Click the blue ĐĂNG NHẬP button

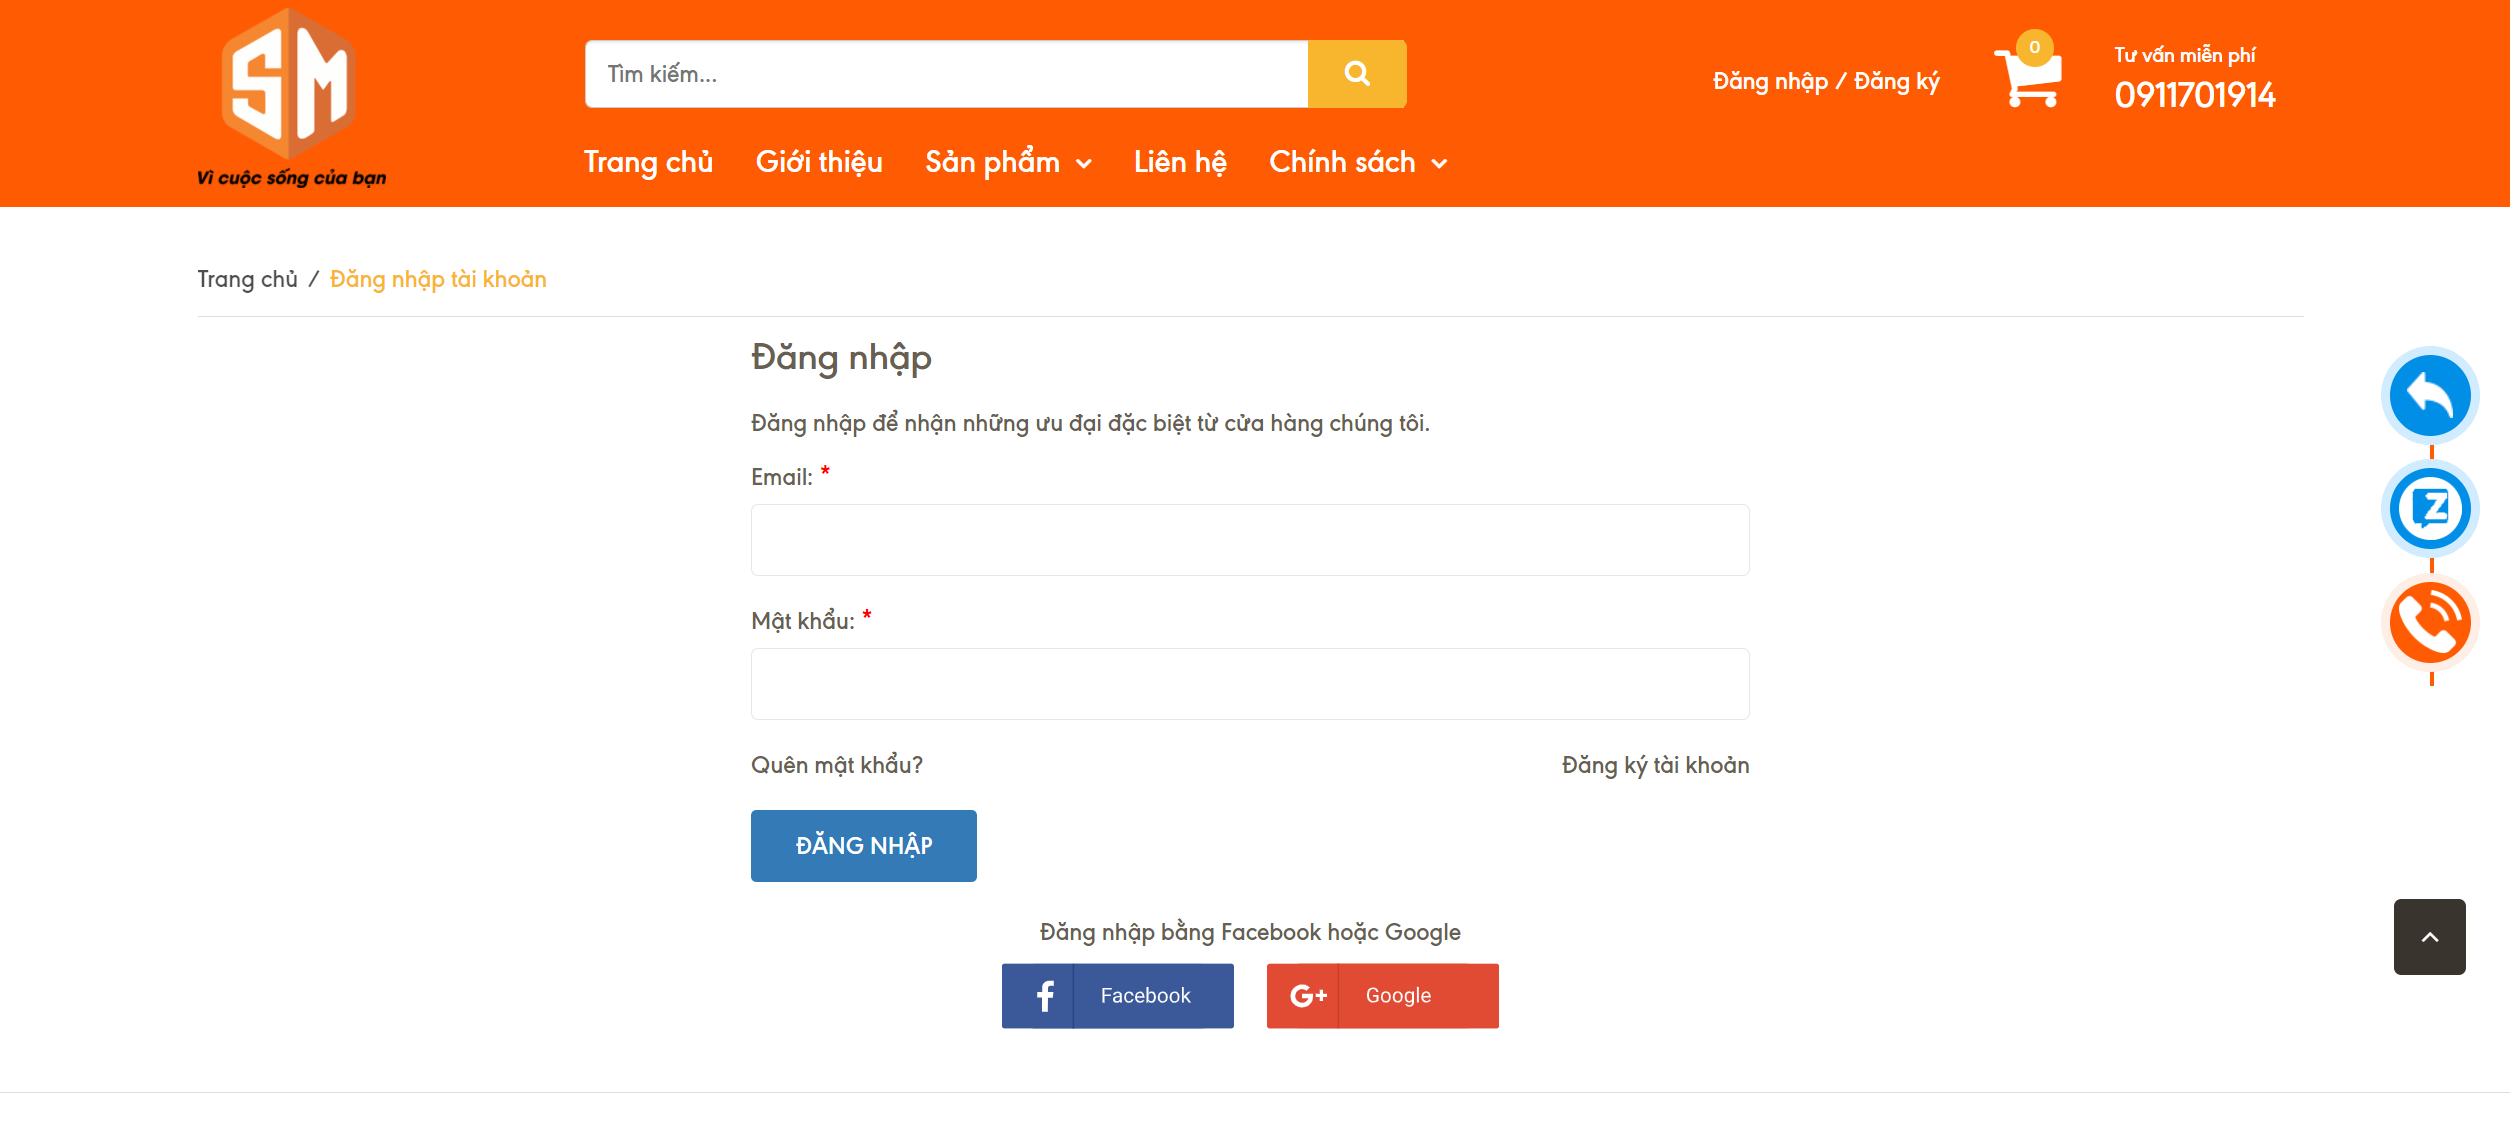(863, 846)
